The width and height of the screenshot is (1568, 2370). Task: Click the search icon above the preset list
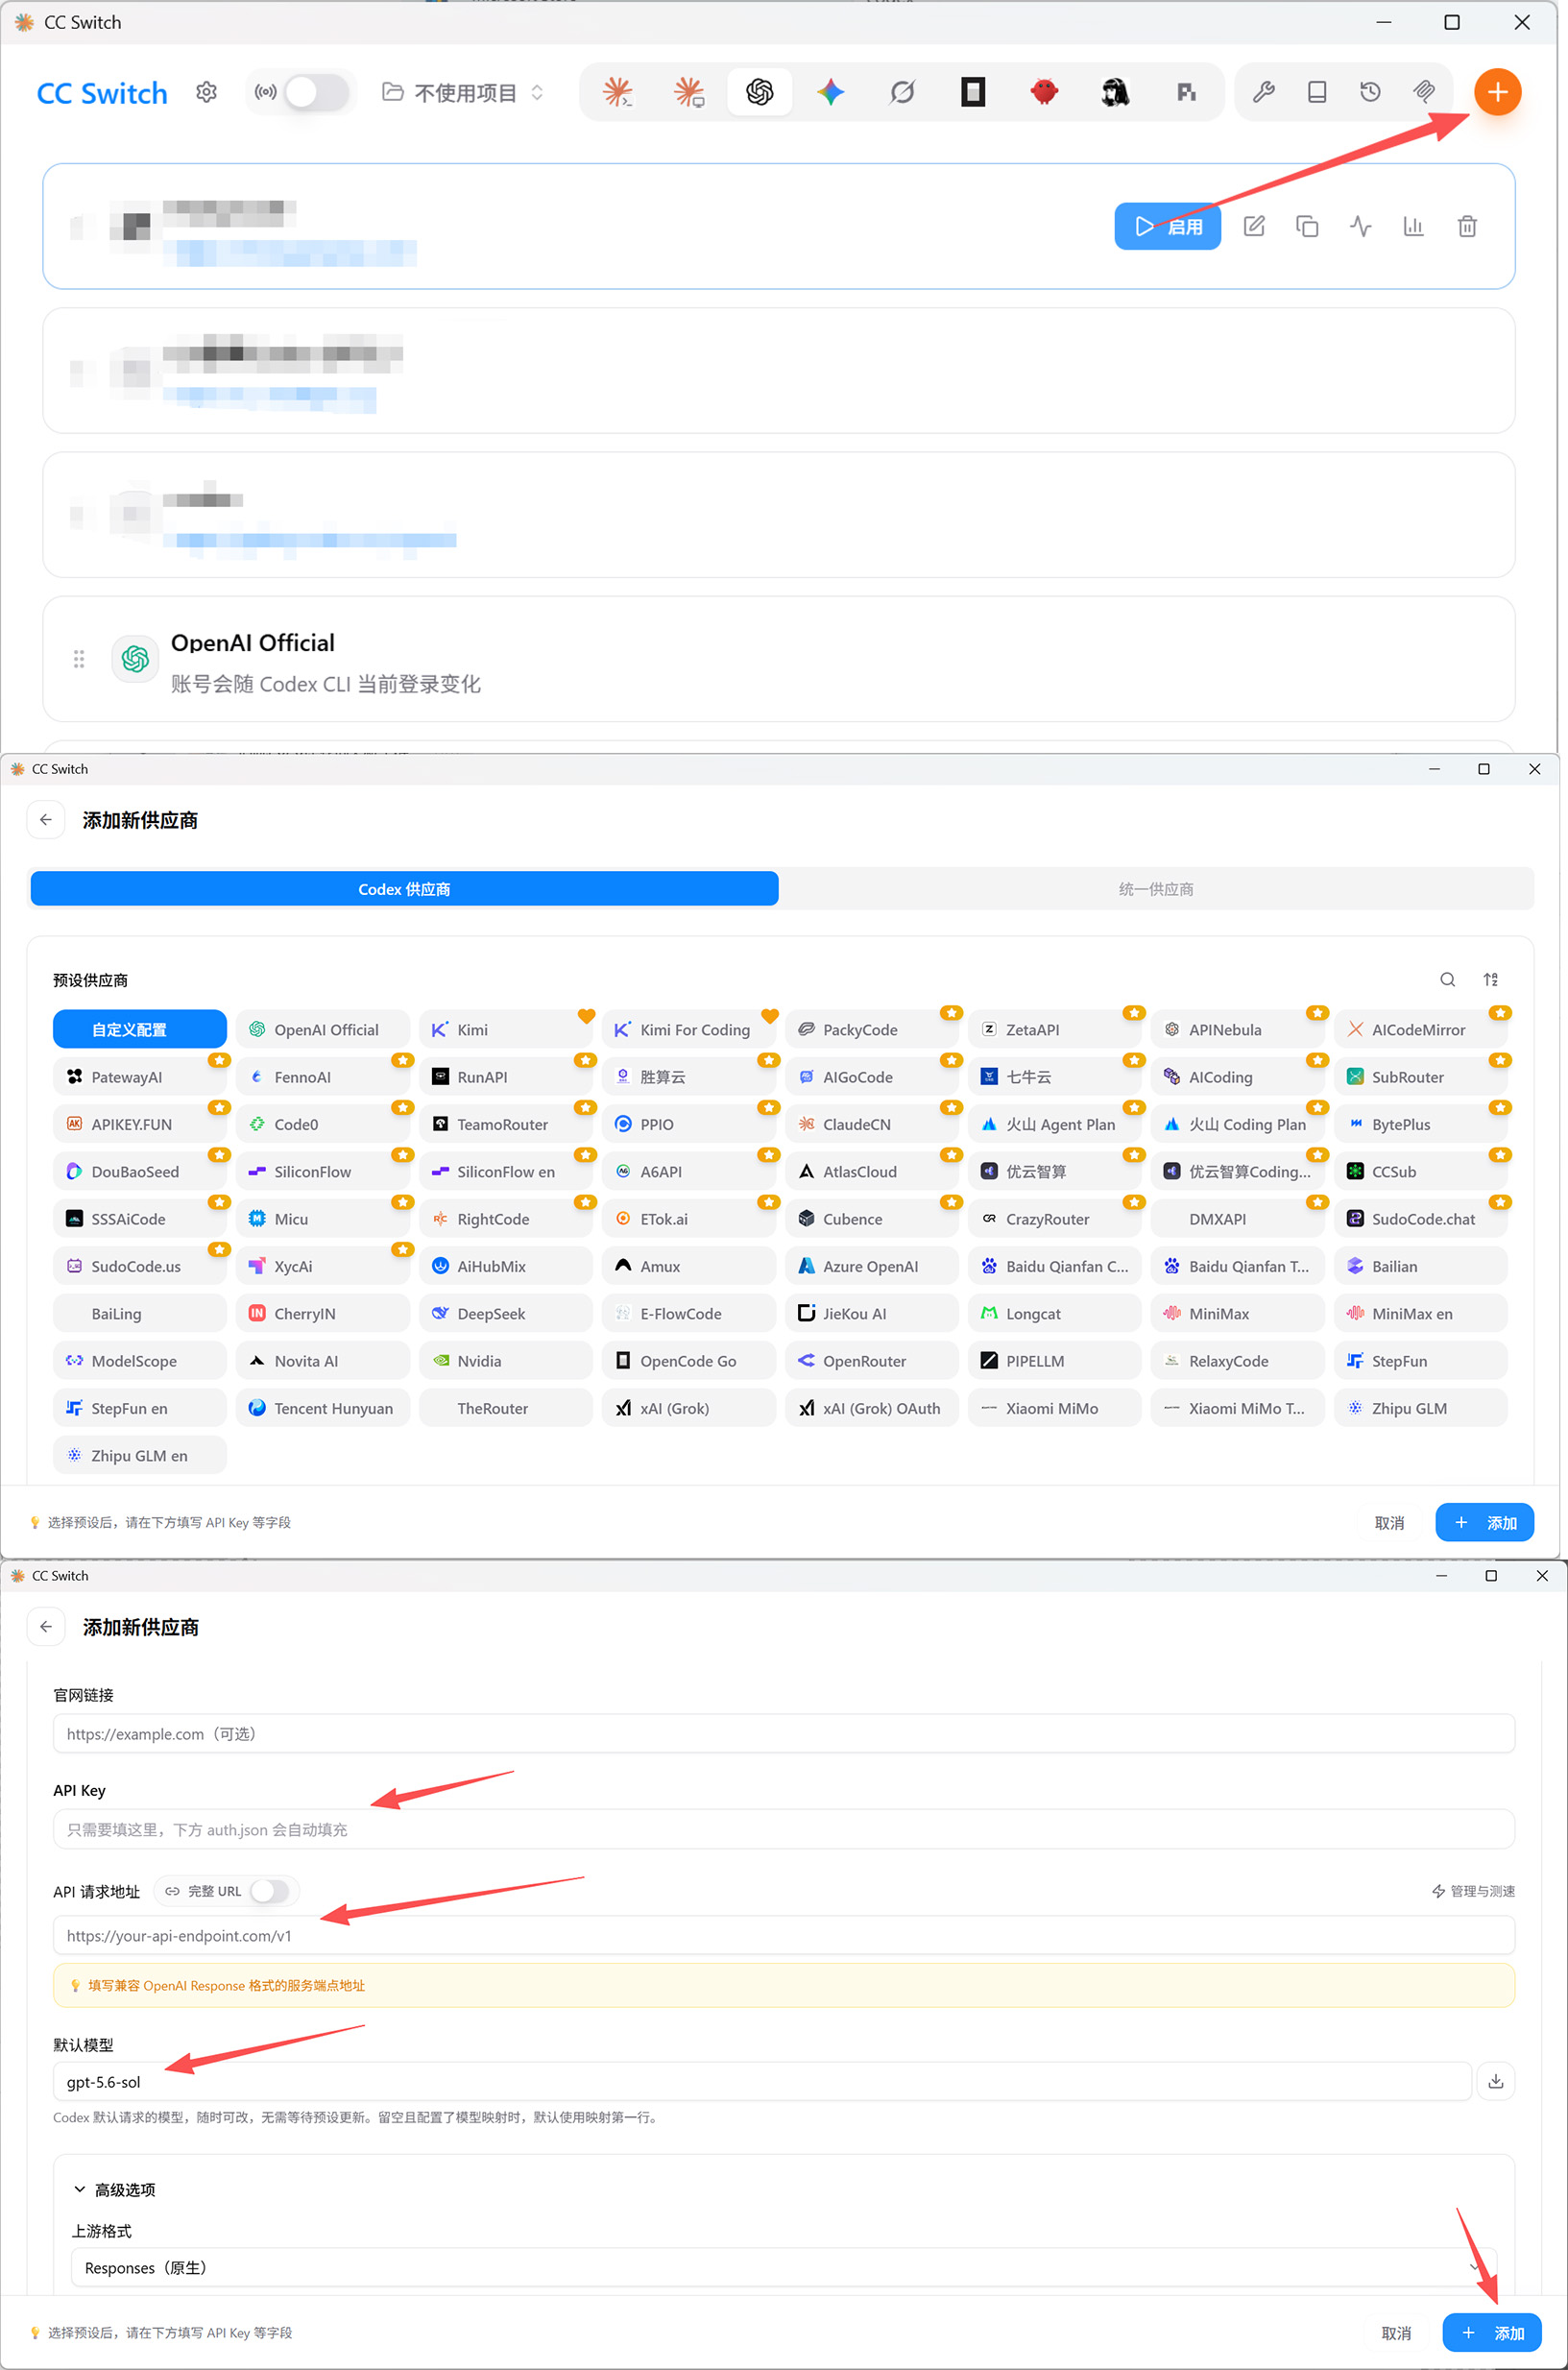click(1447, 980)
